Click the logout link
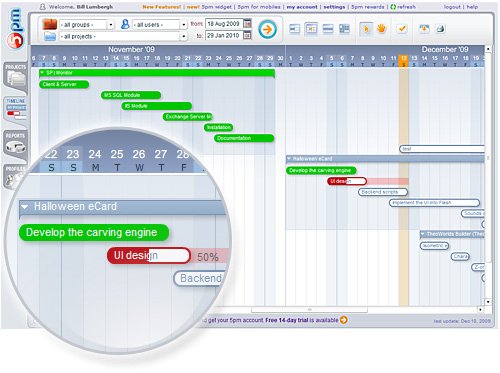Image resolution: width=500 pixels, height=373 pixels. point(452,7)
